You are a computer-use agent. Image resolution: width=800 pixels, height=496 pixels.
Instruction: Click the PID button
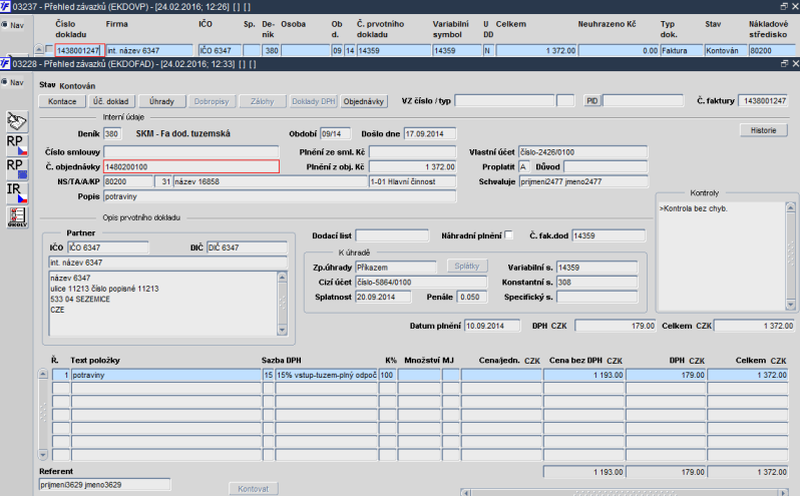click(592, 101)
